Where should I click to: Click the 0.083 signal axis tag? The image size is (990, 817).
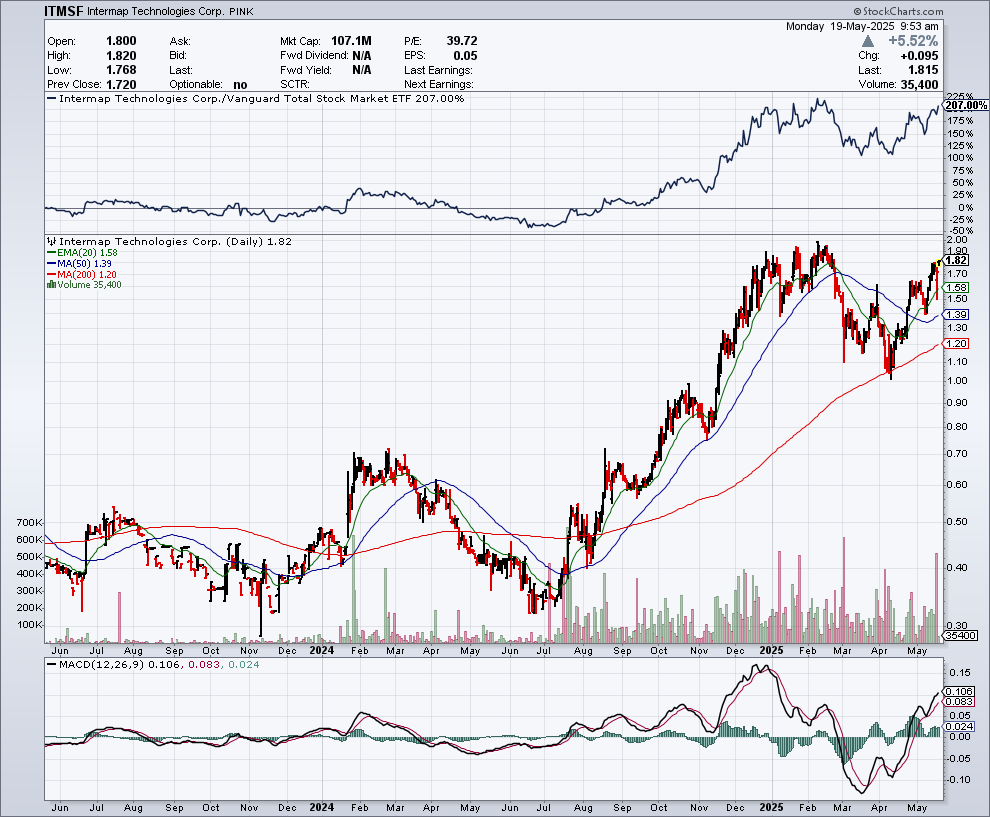(x=960, y=701)
